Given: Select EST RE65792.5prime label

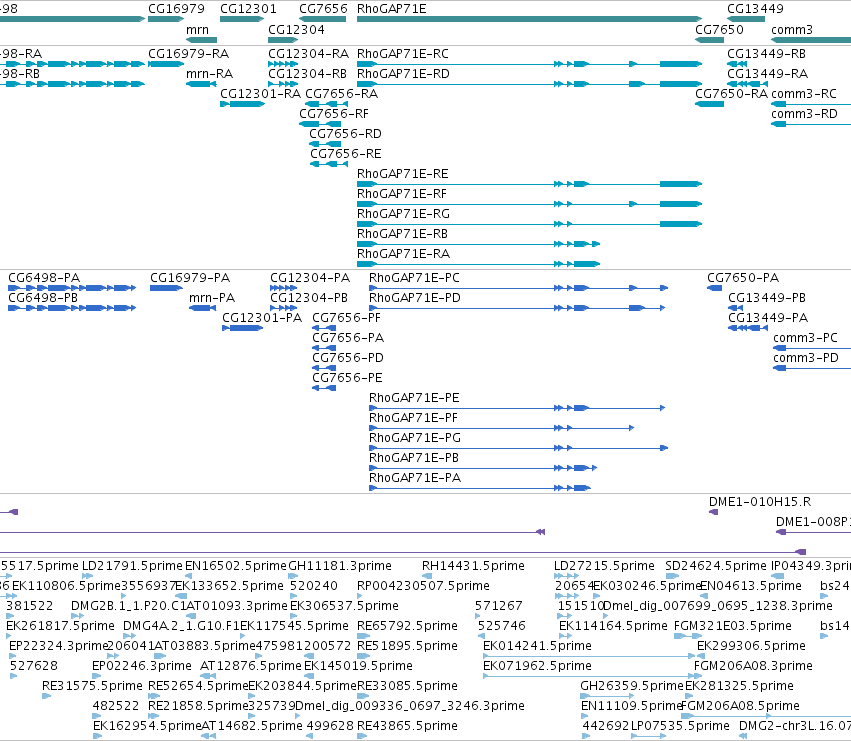Looking at the screenshot, I should [x=407, y=626].
